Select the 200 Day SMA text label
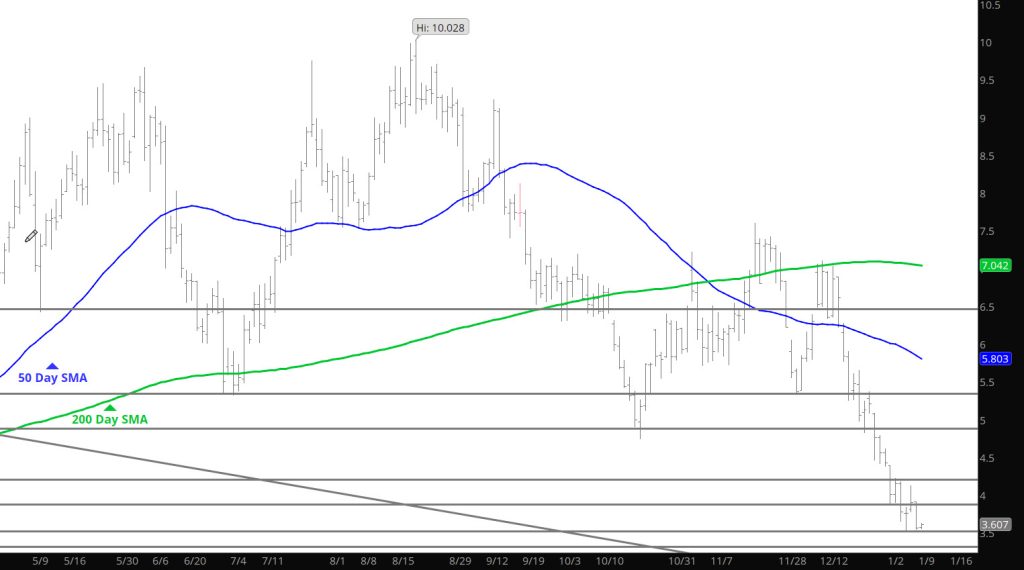 coord(109,420)
